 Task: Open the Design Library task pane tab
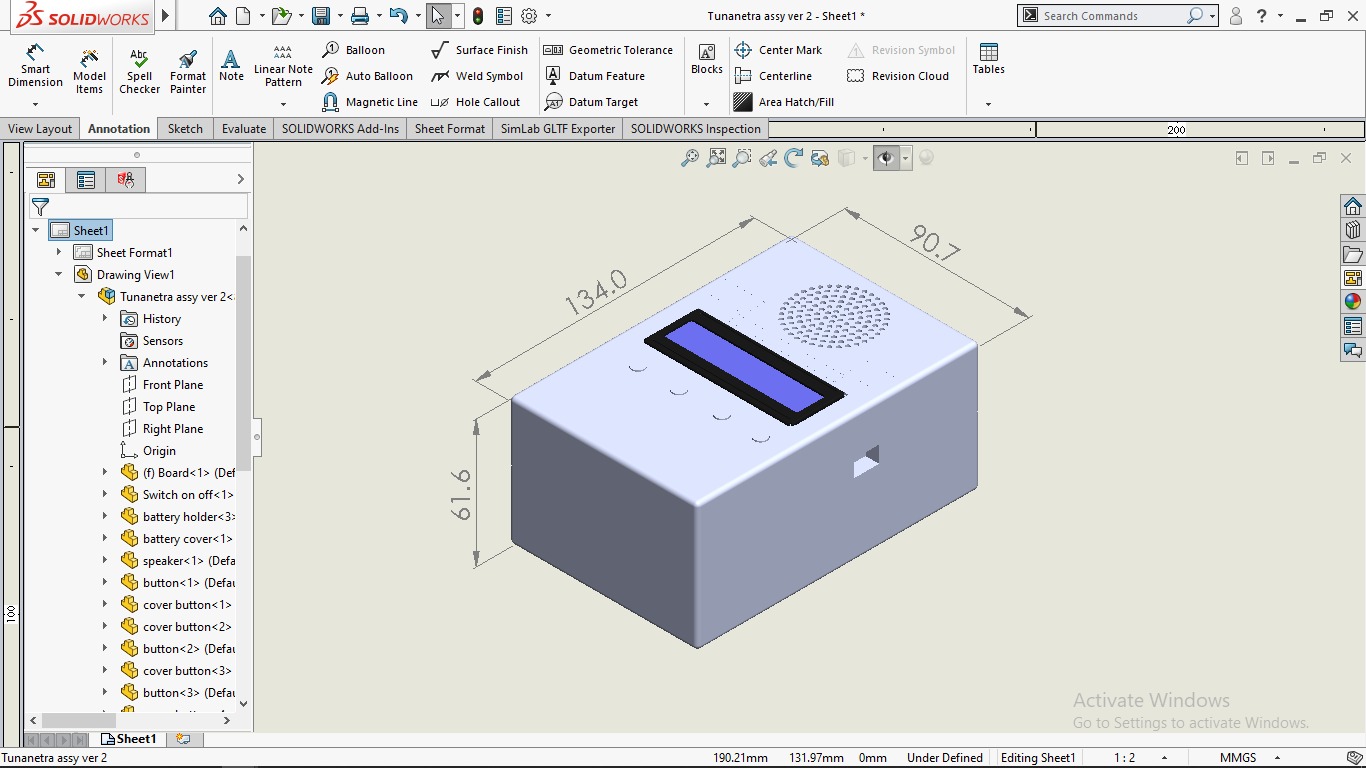tap(1353, 230)
